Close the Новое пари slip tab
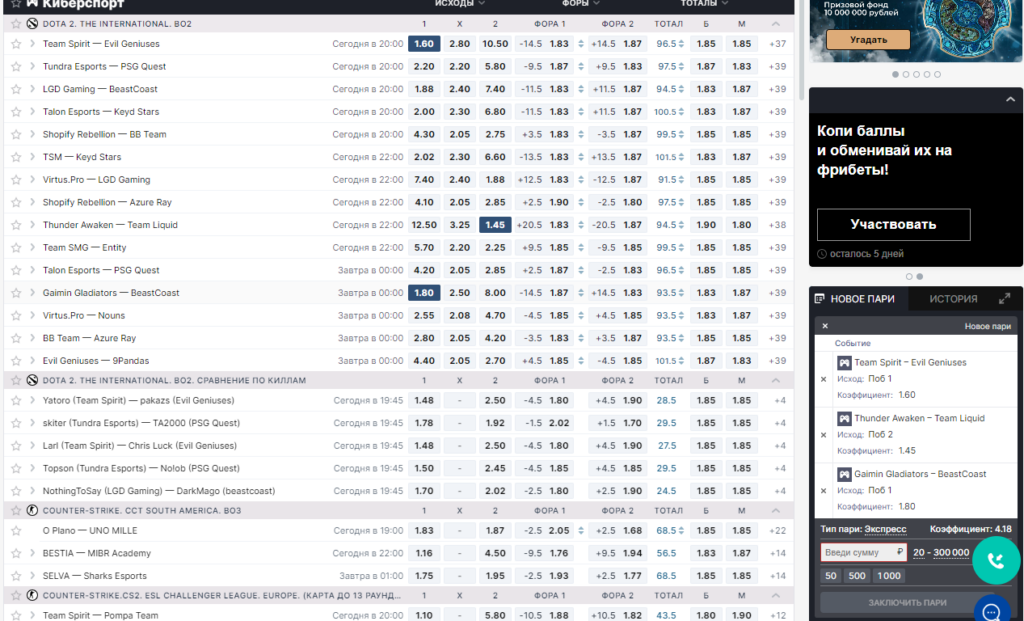This screenshot has width=1024, height=621. point(825,326)
